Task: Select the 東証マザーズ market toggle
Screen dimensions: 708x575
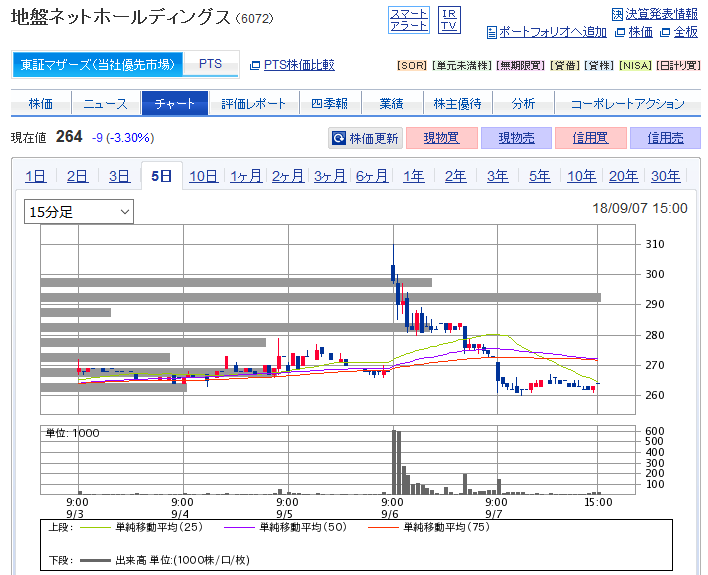Action: pos(98,64)
